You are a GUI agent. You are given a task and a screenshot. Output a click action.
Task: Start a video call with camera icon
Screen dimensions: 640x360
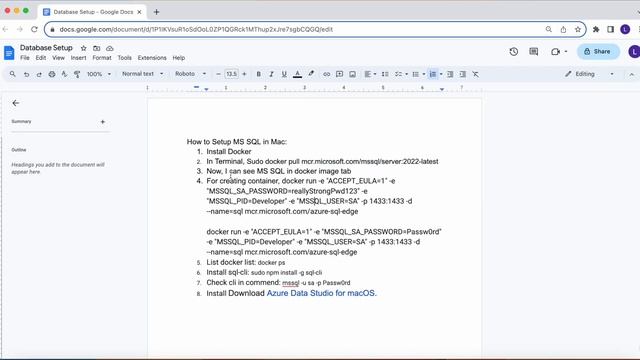pyautogui.click(x=555, y=52)
